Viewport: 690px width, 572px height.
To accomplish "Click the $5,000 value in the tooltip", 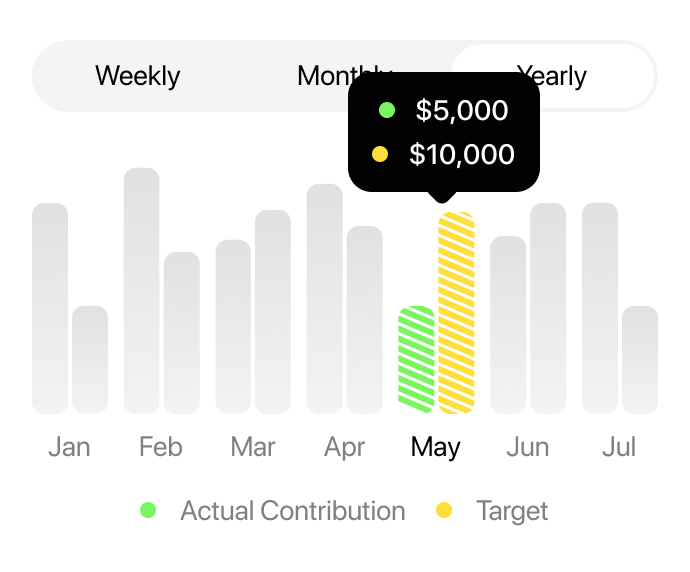I will [462, 110].
